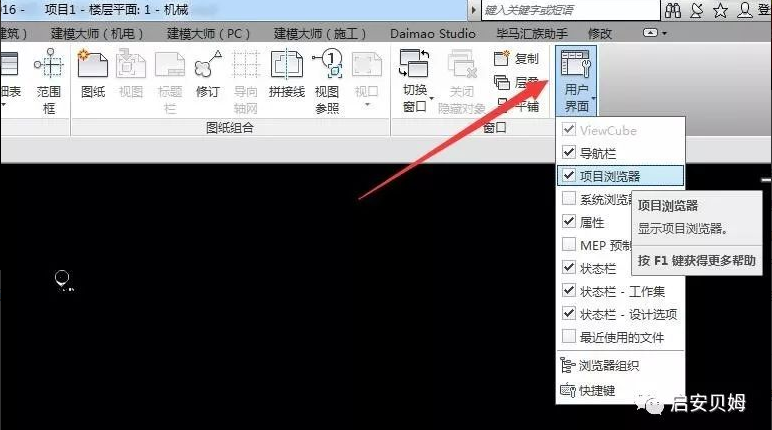Select the Sheet (图纸) tool
The height and width of the screenshot is (430, 772).
(93, 74)
